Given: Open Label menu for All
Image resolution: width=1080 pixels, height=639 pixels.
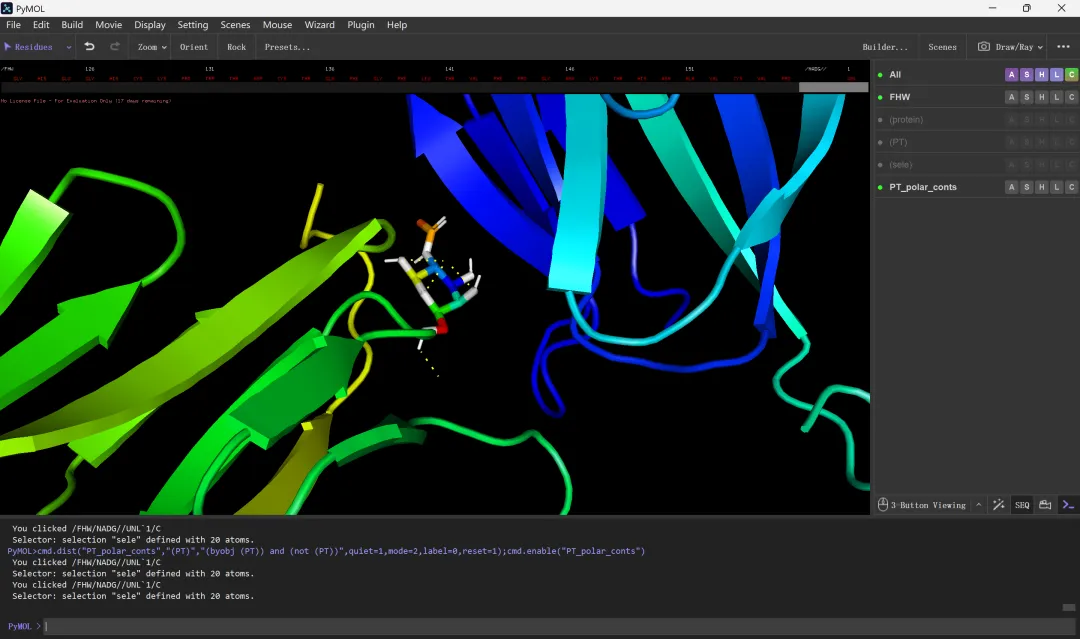Looking at the screenshot, I should click(1057, 74).
